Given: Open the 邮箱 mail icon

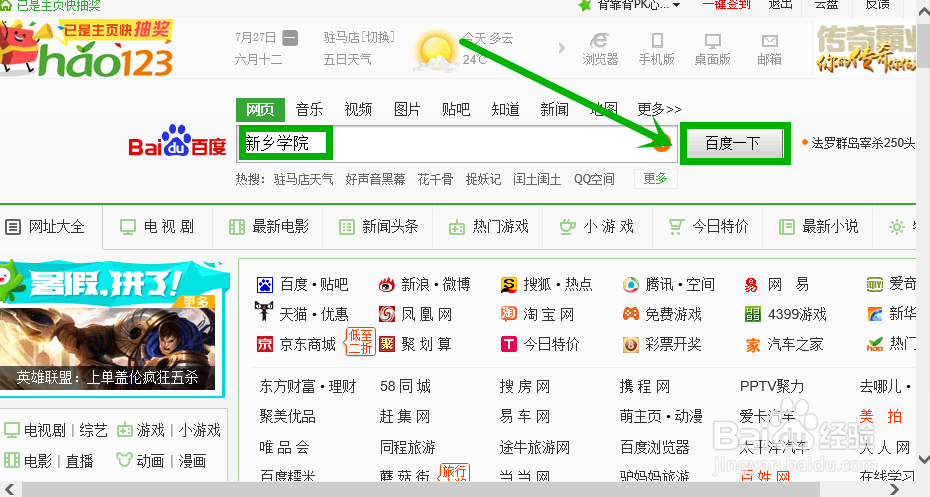Looking at the screenshot, I should (x=769, y=48).
